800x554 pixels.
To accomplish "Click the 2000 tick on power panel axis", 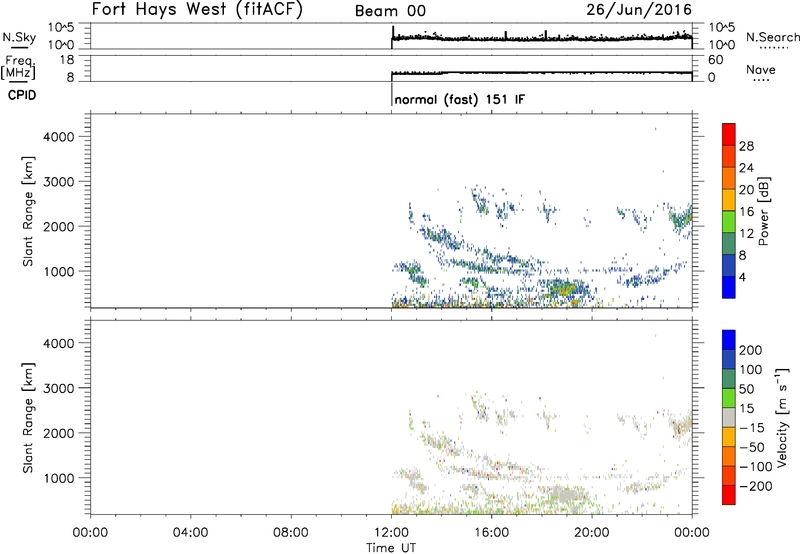I will pos(59,226).
